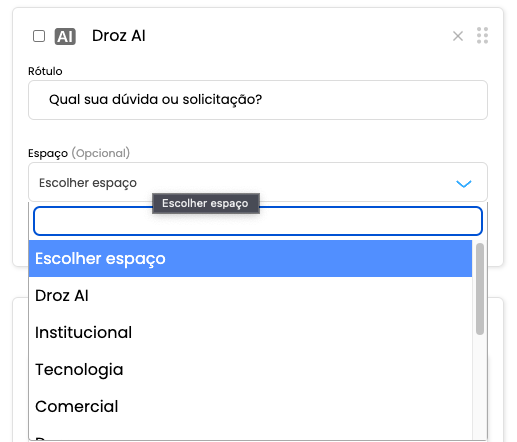Click the dropdown list scrollbar thumb

480,289
